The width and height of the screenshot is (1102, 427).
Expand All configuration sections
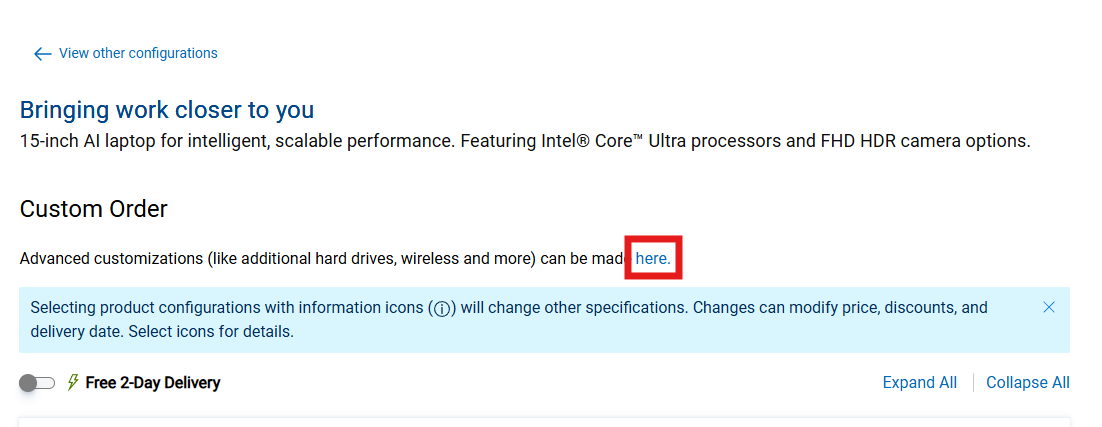coord(919,382)
